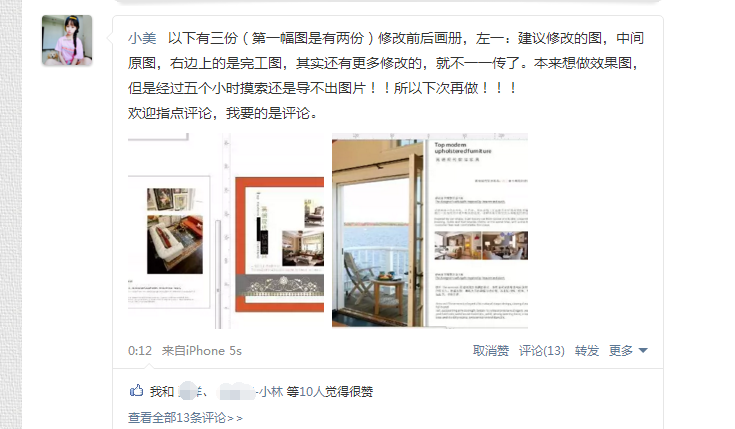The image size is (735, 429).
Task: Click 转发 to repost
Action: [x=587, y=351]
